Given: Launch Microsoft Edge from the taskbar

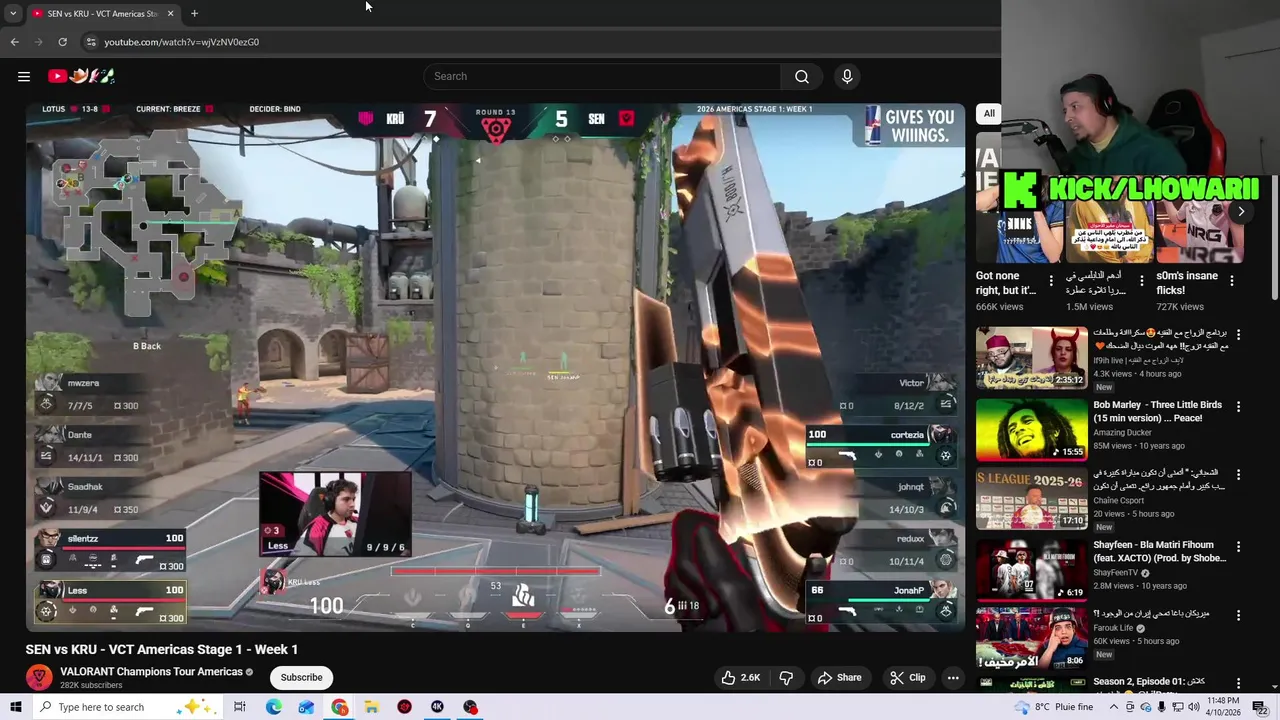Looking at the screenshot, I should [274, 707].
